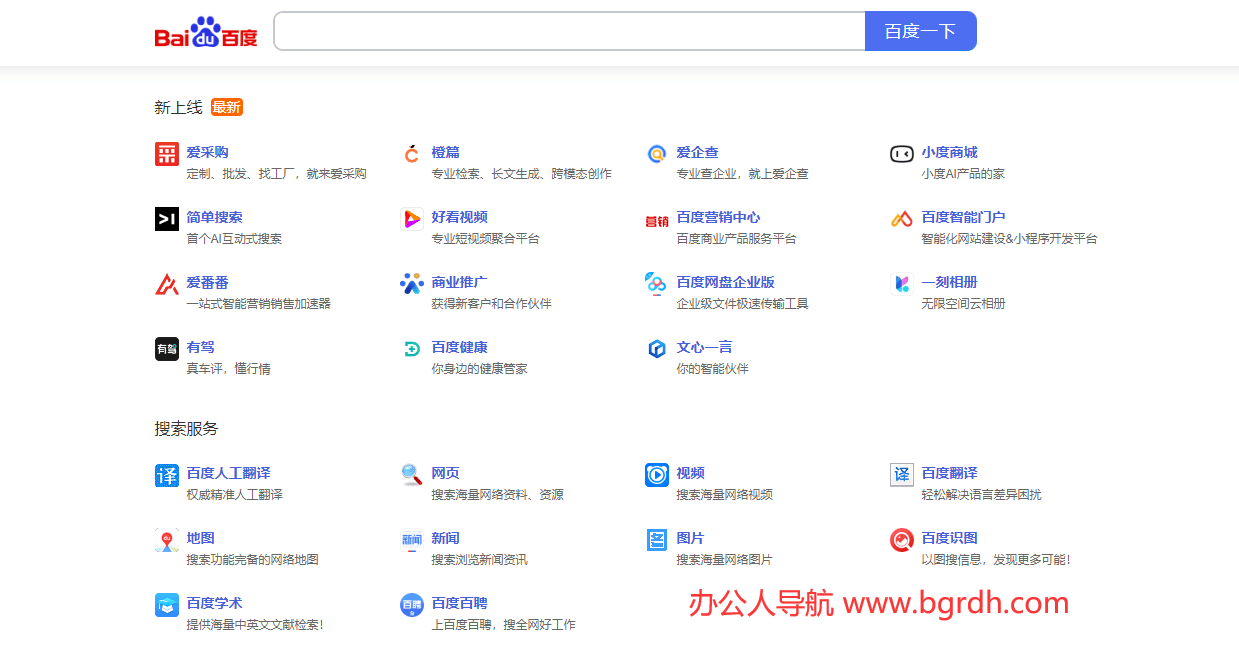
Task: Click the 爱采购 service icon
Action: click(167, 153)
